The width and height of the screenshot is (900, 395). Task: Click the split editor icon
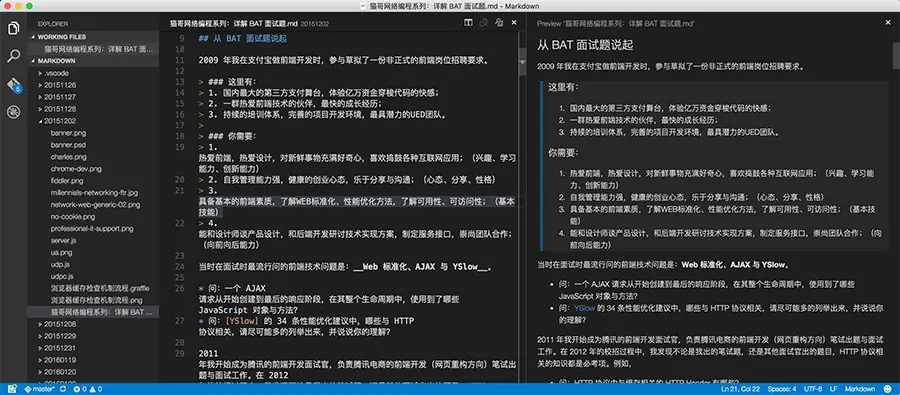click(468, 23)
